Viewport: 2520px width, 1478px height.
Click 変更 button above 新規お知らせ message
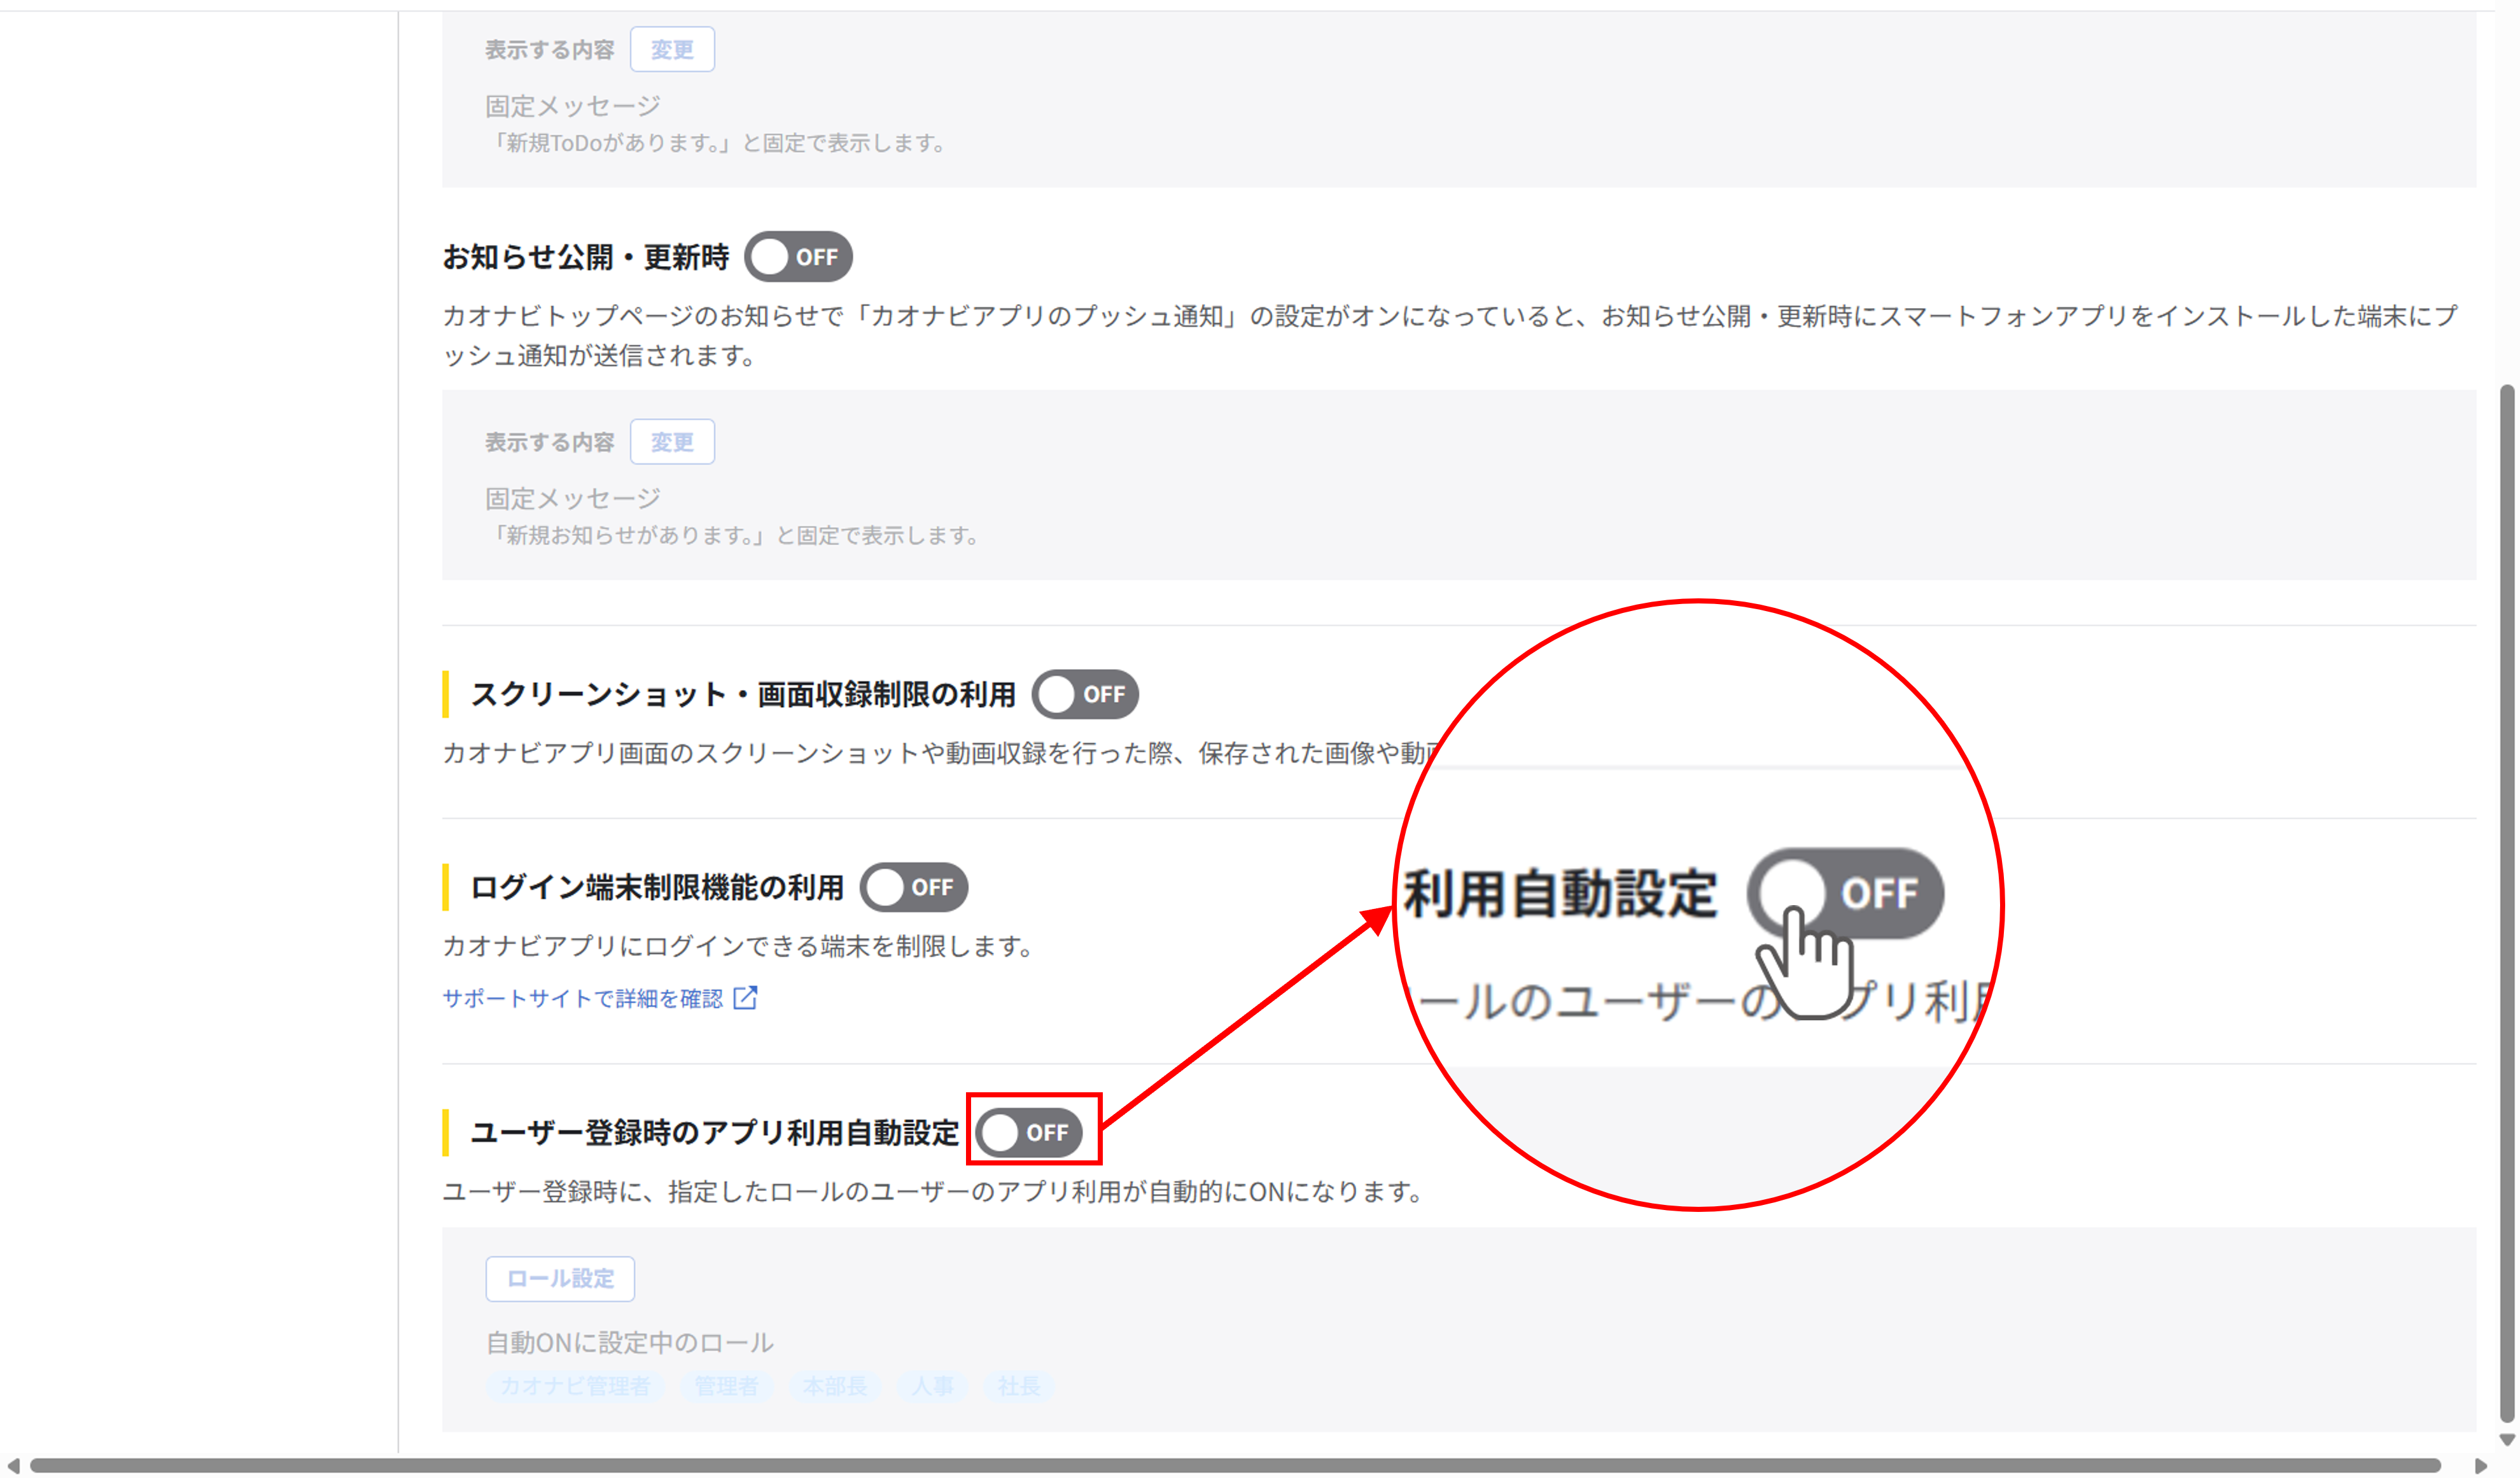[x=672, y=442]
